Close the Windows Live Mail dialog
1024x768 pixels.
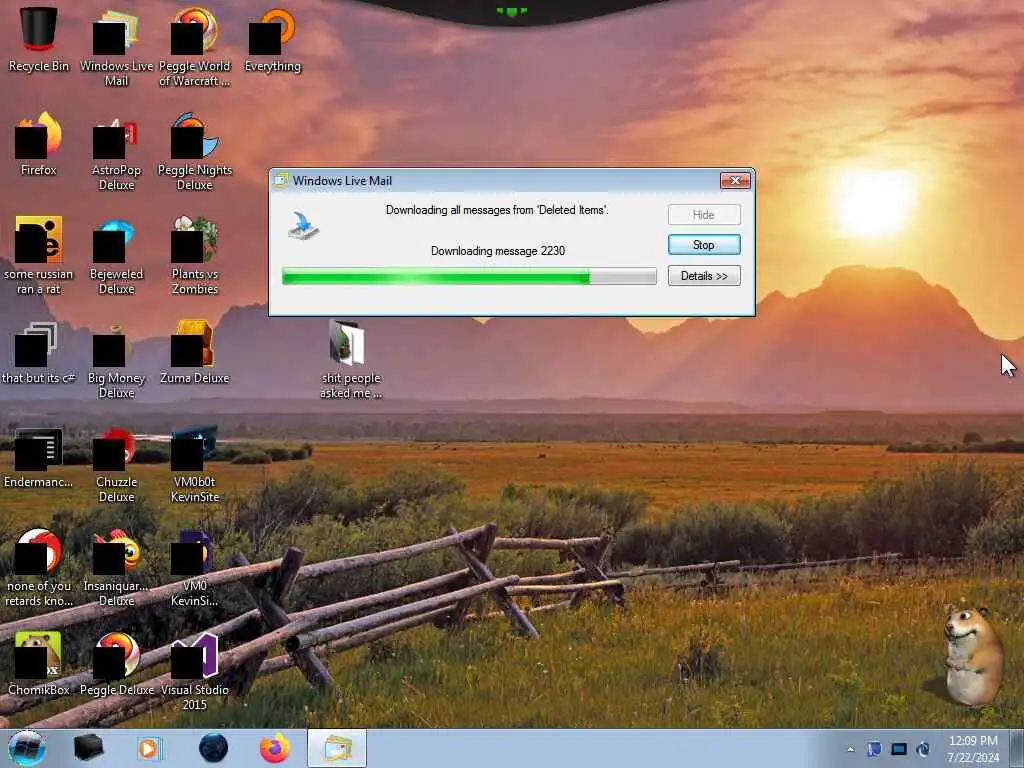pos(735,180)
